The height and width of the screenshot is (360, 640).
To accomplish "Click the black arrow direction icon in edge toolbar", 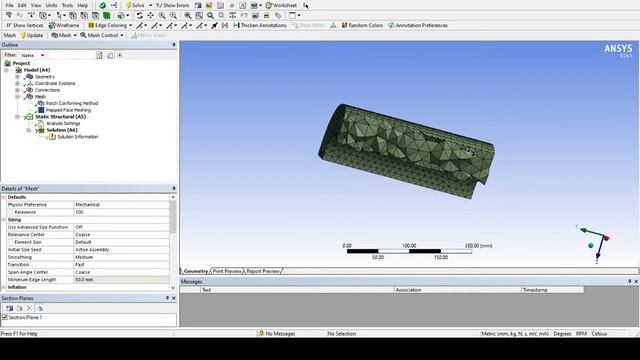I will pyautogui.click(x=214, y=25).
